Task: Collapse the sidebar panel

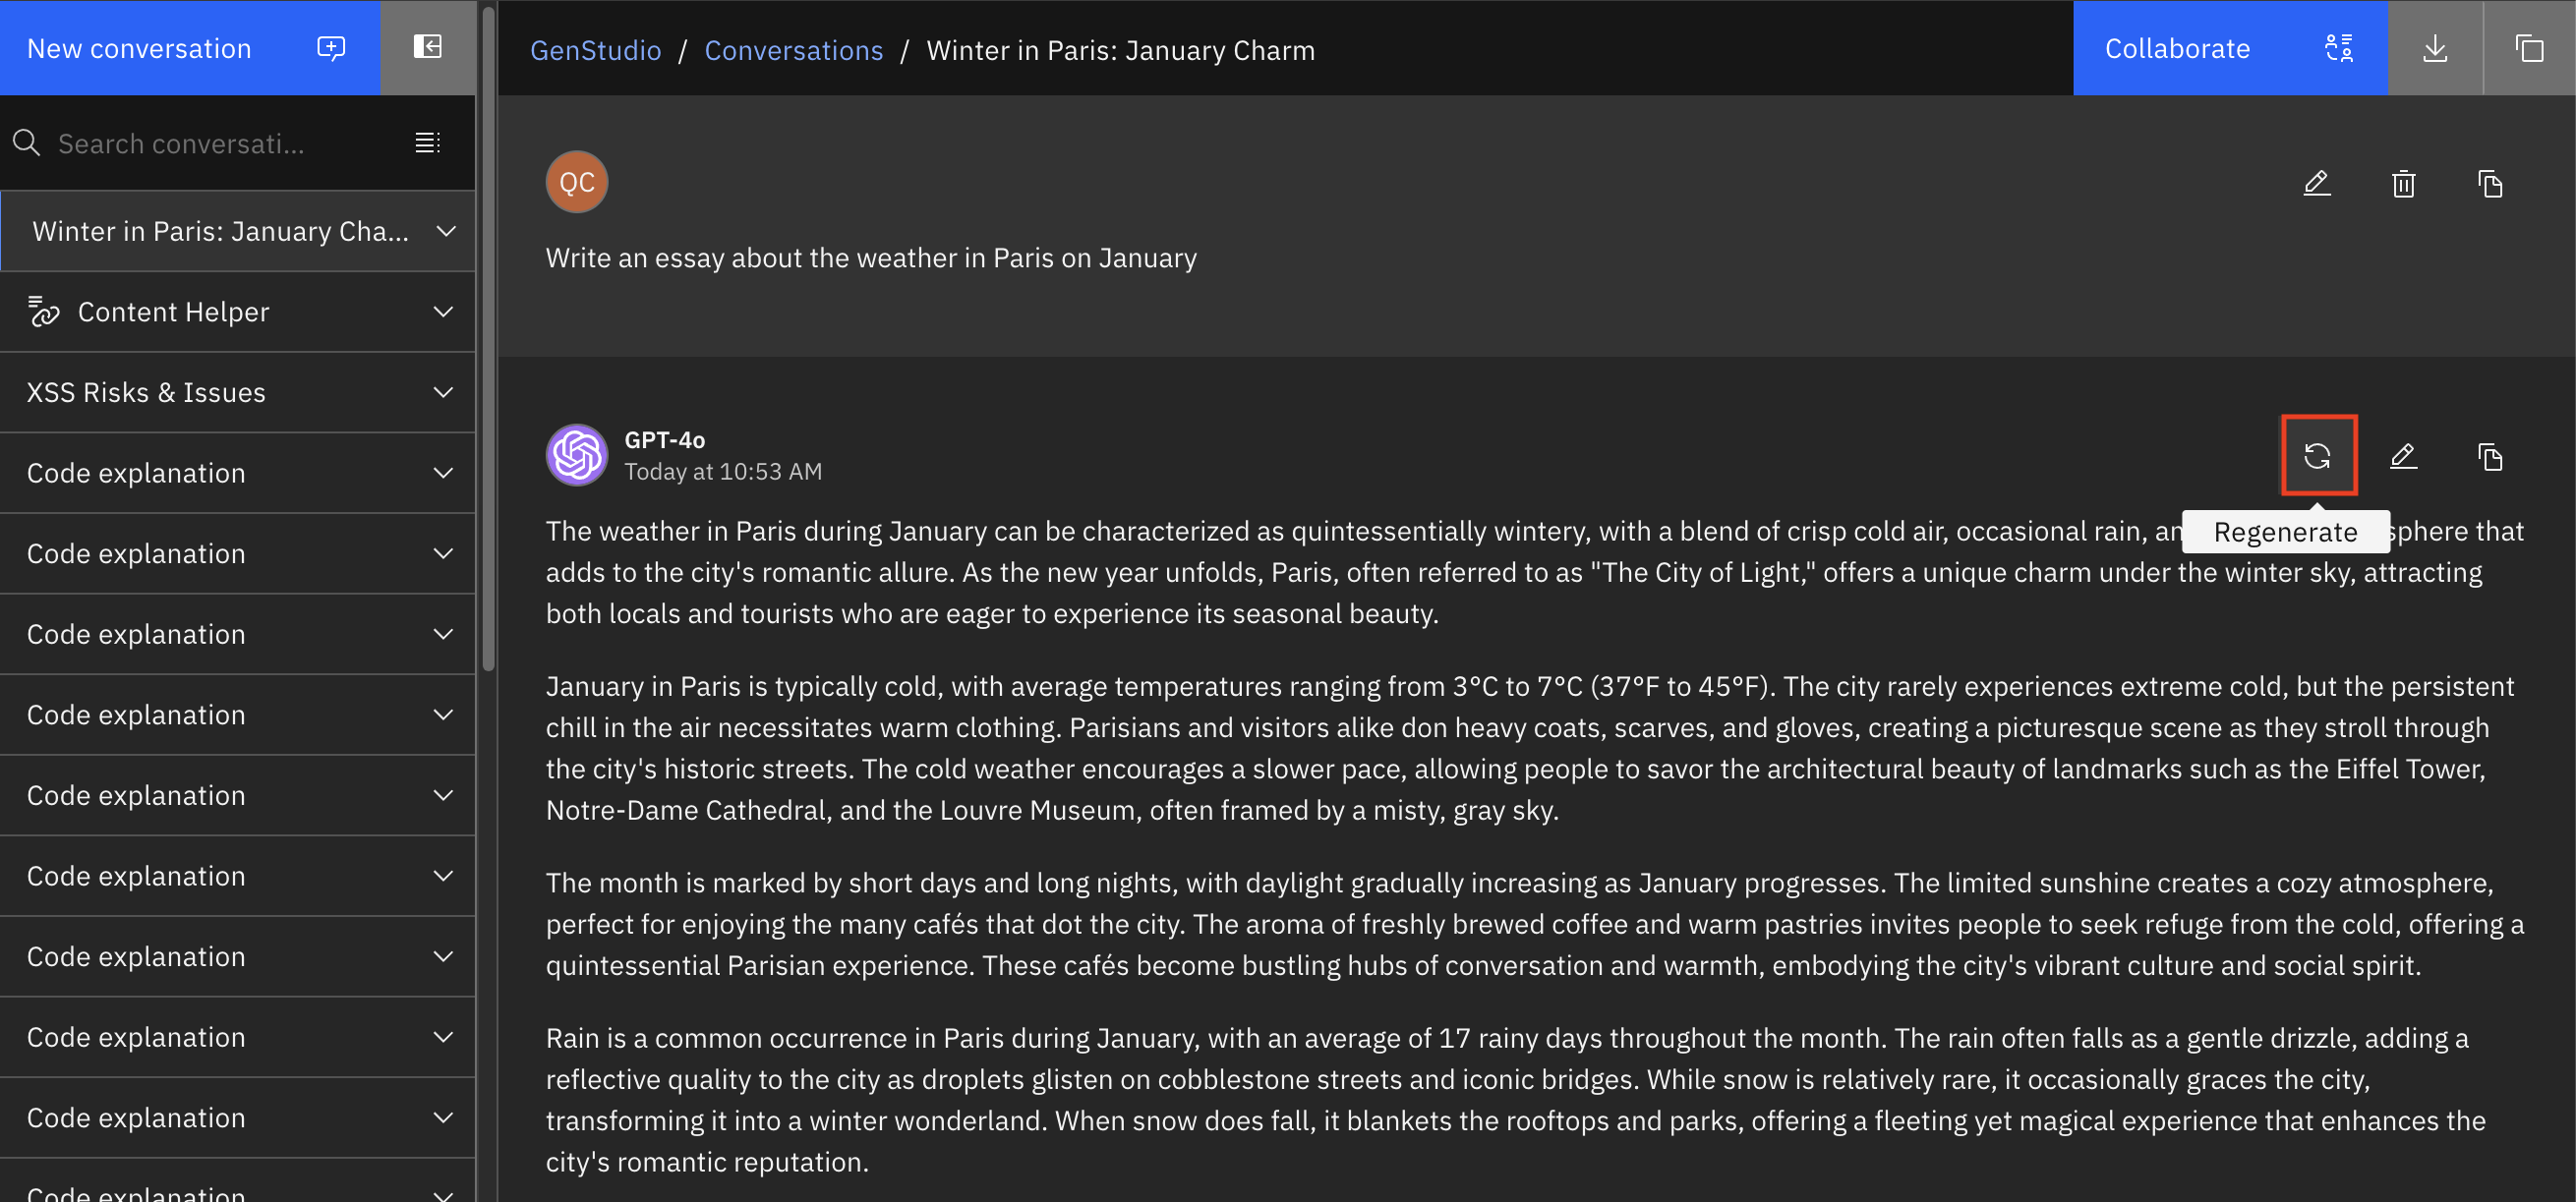Action: pos(428,47)
